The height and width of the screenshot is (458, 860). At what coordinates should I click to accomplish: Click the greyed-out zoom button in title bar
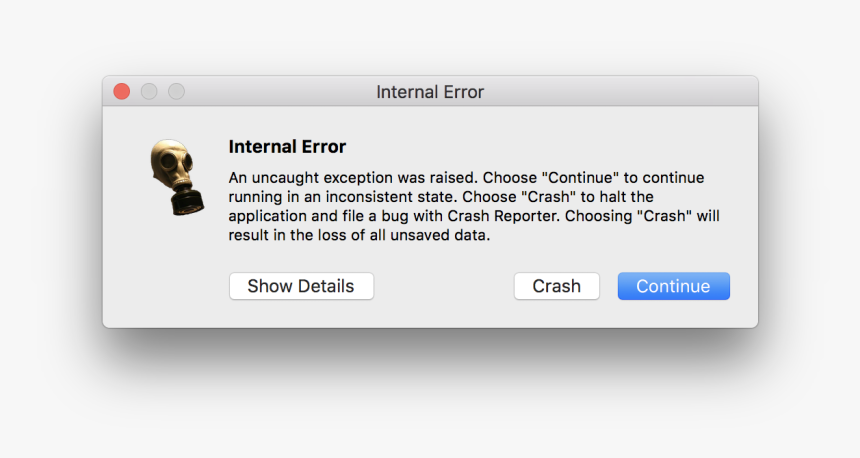176,92
